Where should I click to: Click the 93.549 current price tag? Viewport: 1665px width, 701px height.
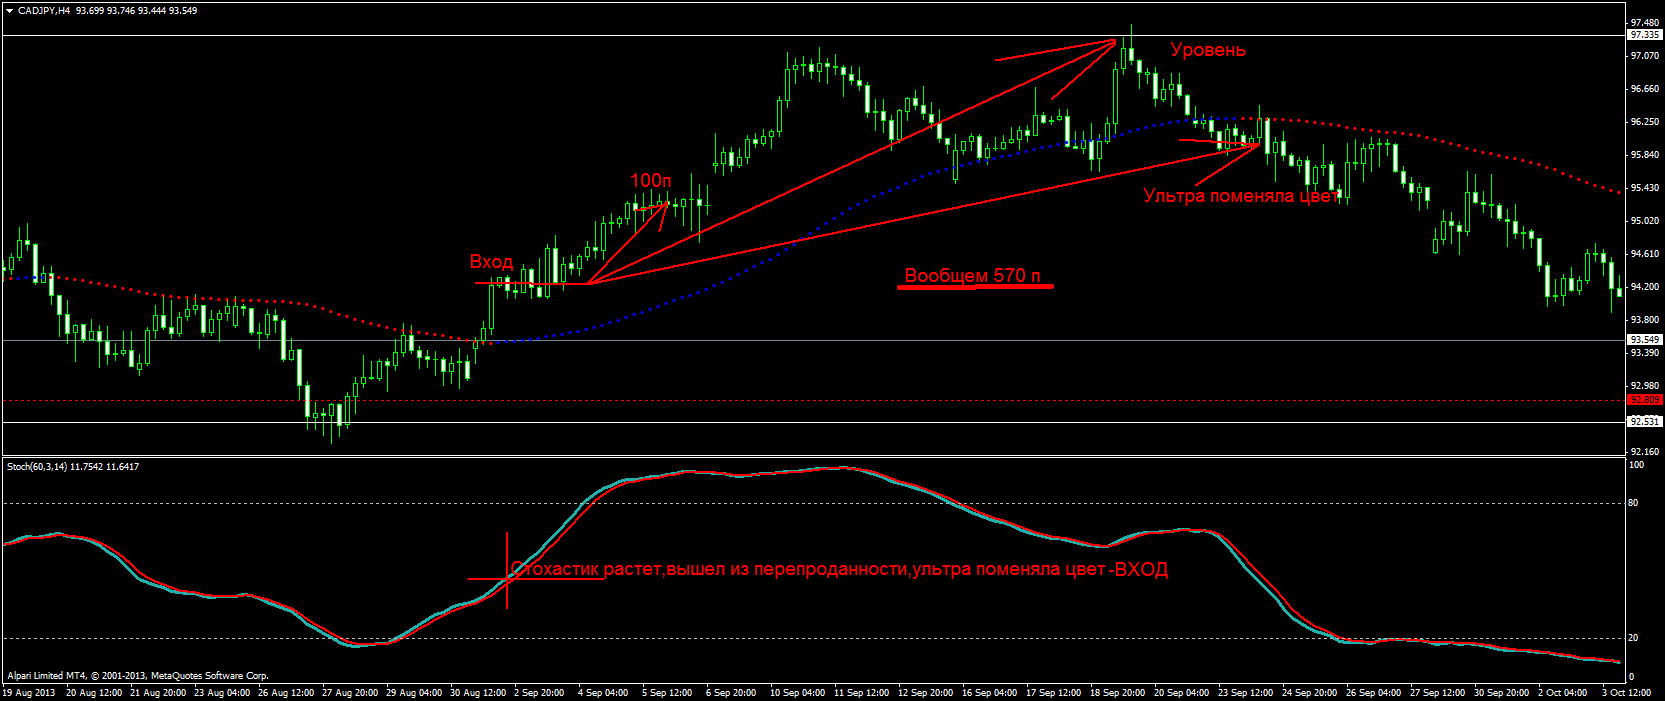(x=1645, y=340)
